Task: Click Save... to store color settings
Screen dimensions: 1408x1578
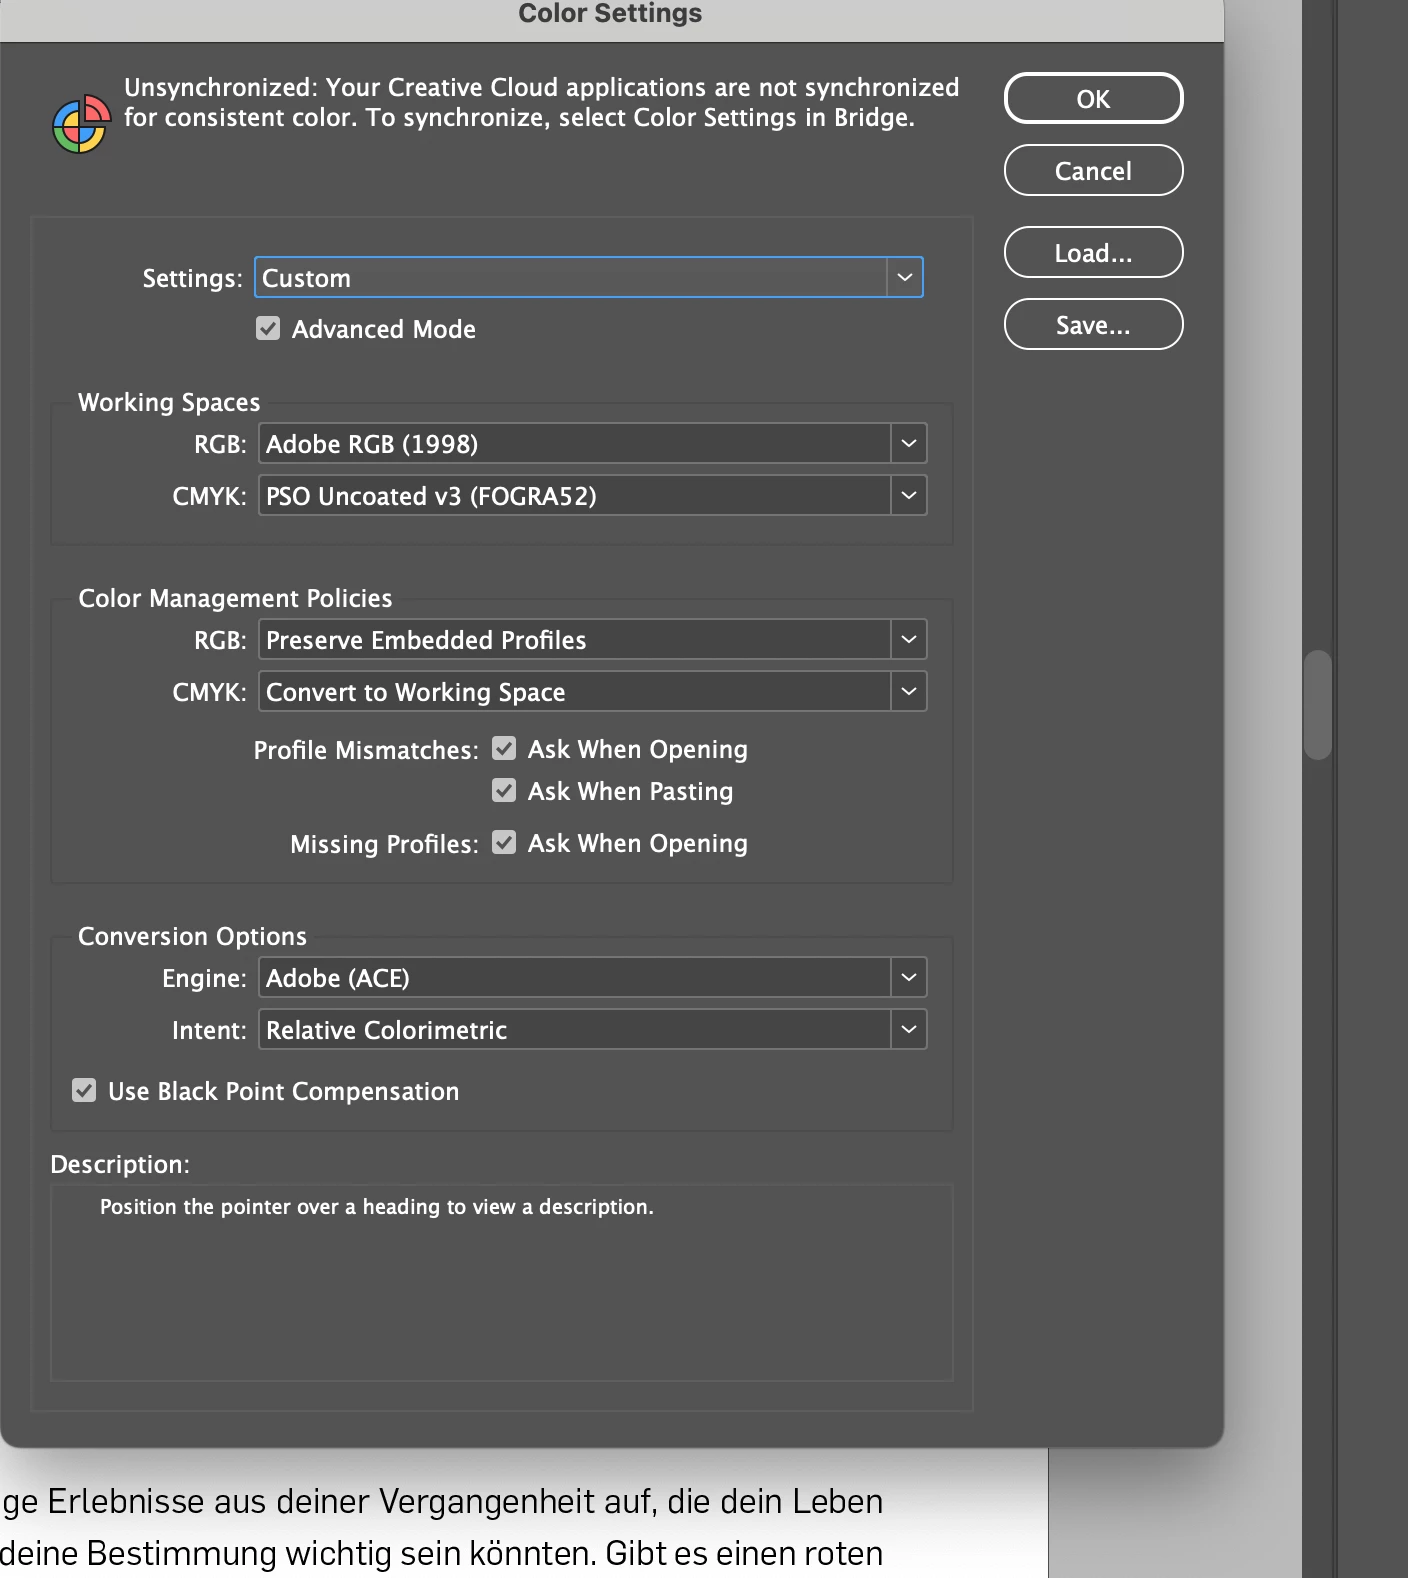Action: [x=1093, y=324]
